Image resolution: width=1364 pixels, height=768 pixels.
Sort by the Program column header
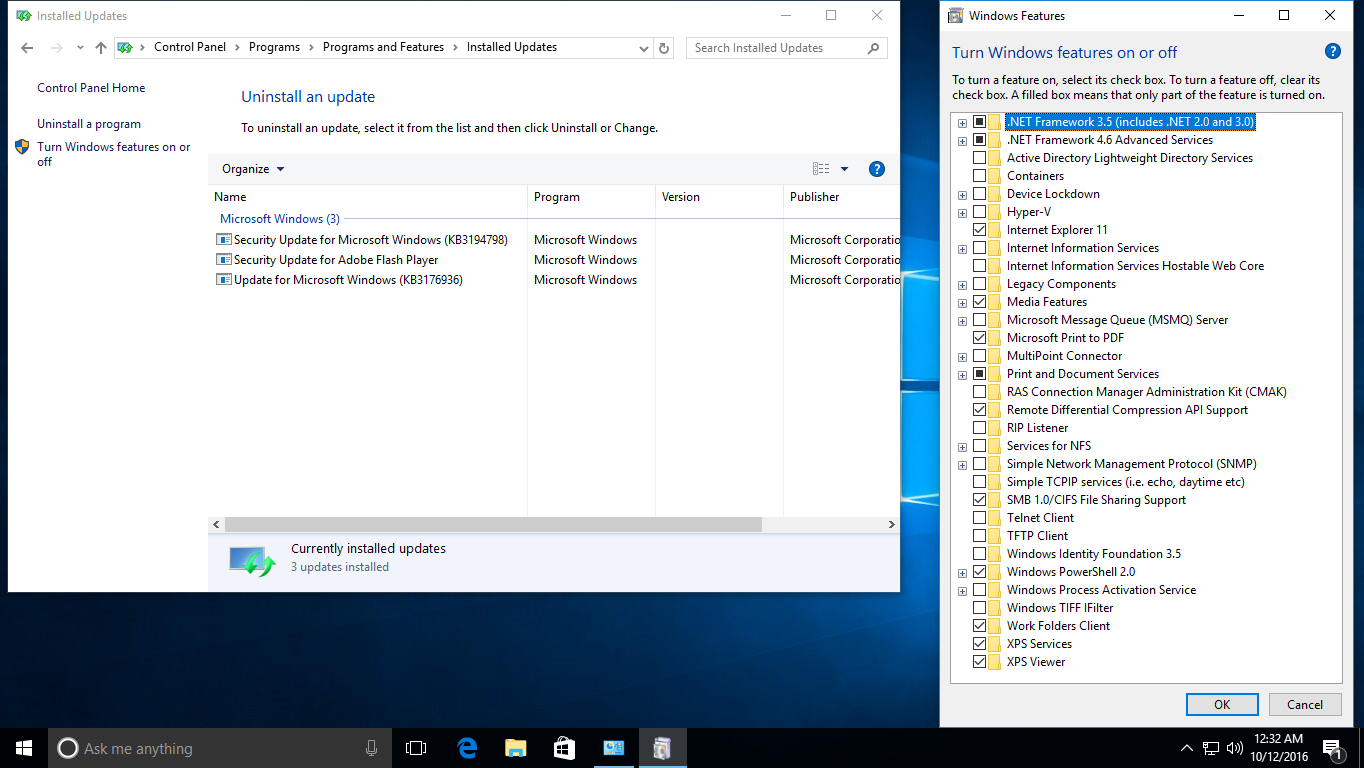tap(591, 197)
